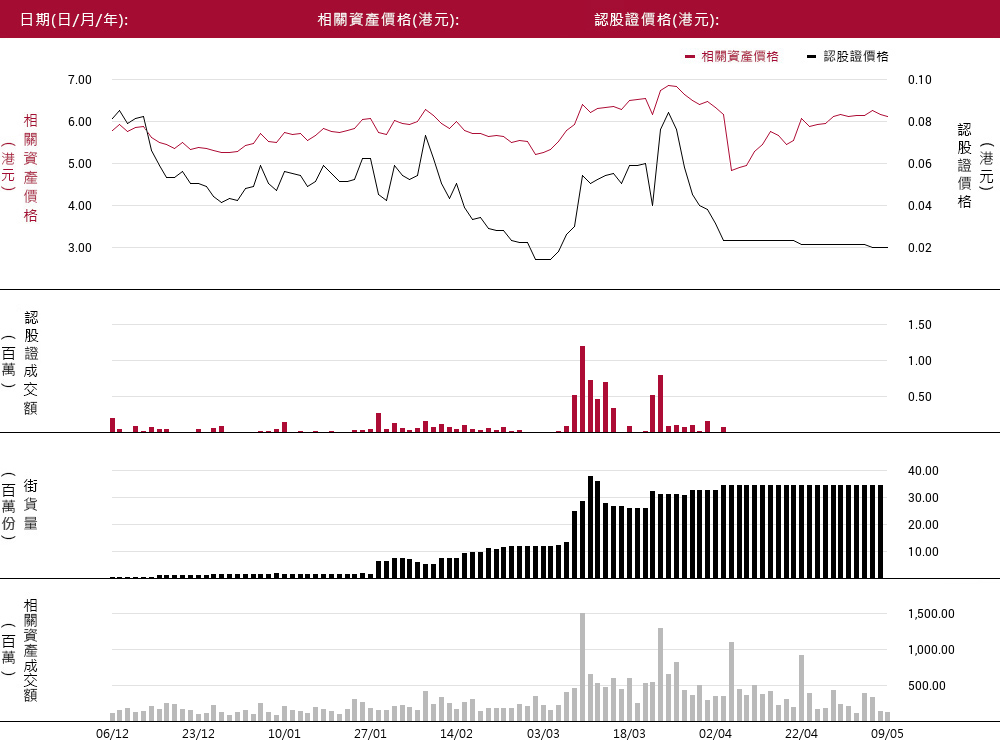Toggle the 相關資產價格 legend entry
This screenshot has width=1000, height=751.
coord(732,57)
